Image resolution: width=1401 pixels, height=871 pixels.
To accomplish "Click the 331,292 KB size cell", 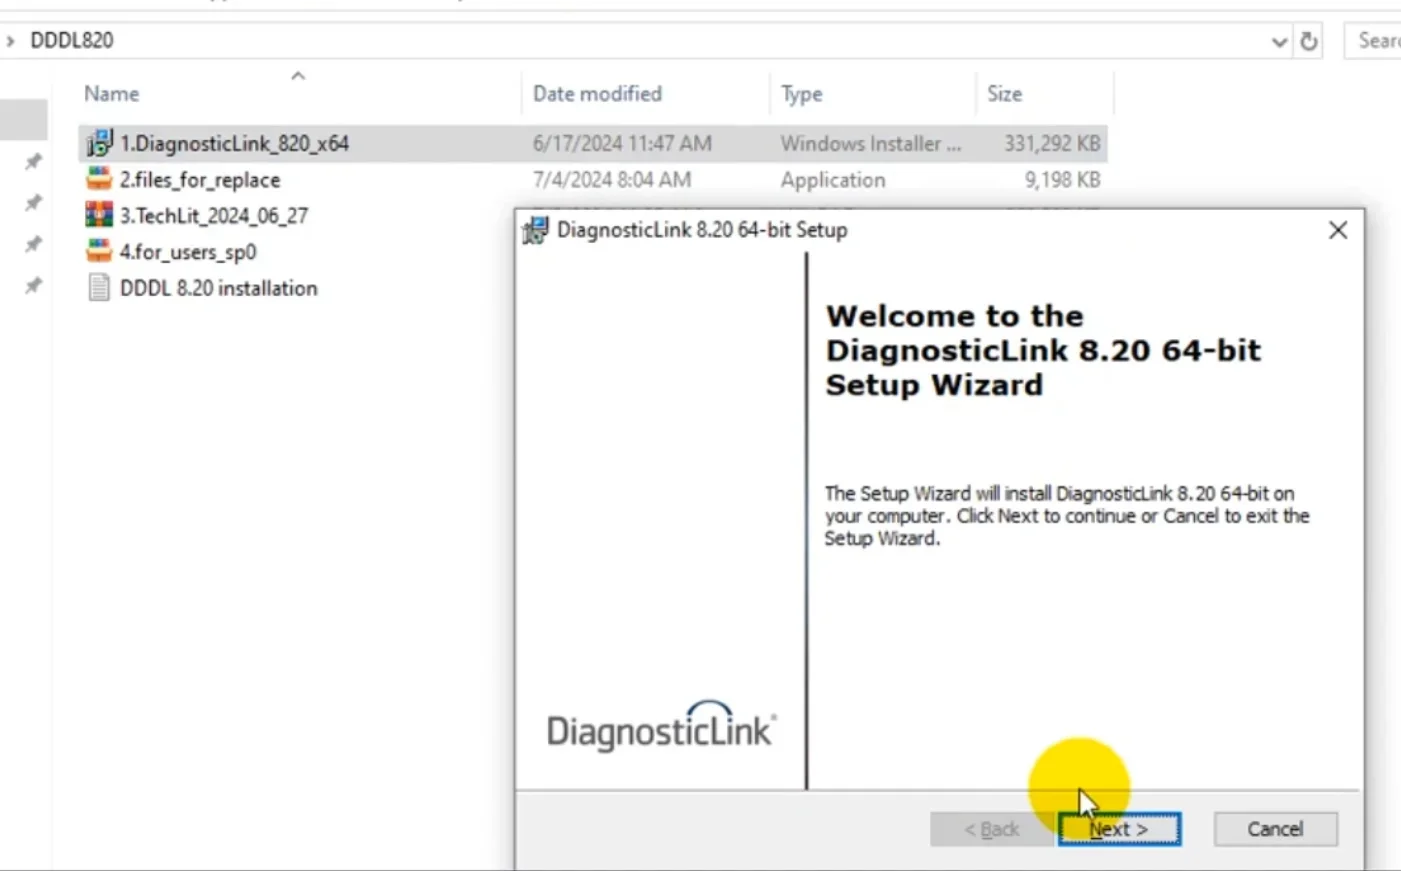I will pos(1052,144).
